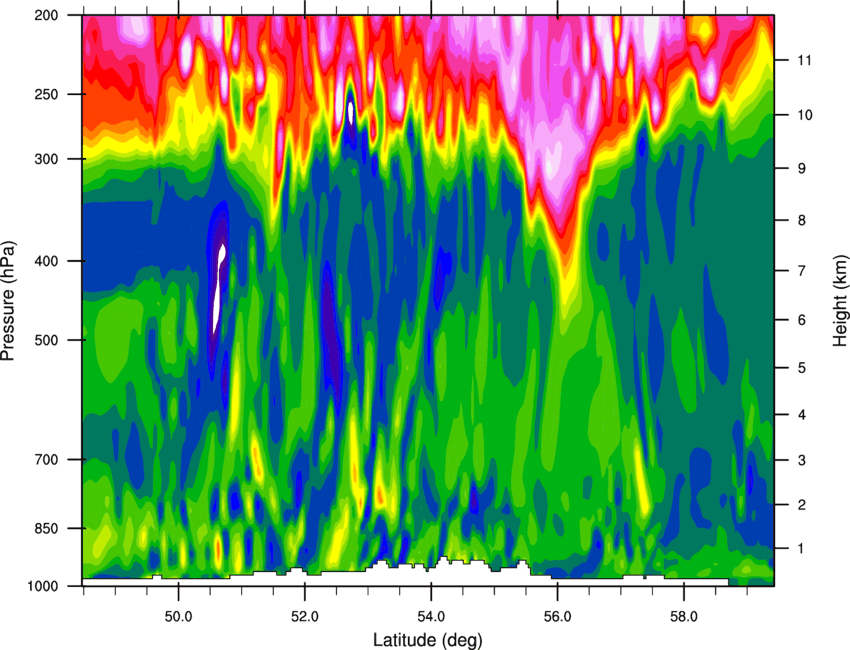Pick the 9 km height label
The width and height of the screenshot is (850, 650).
pyautogui.click(x=802, y=168)
